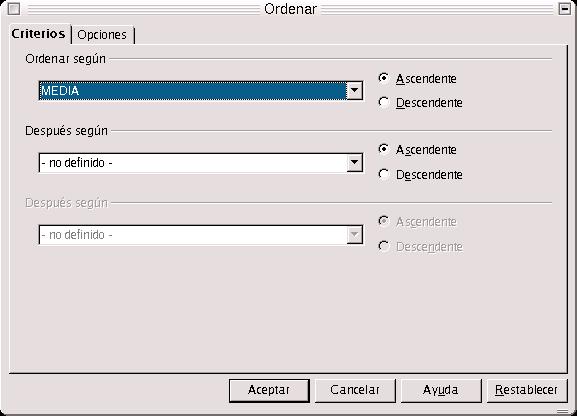The width and height of the screenshot is (577, 416).
Task: Switch to the Opciones tab
Action: point(102,35)
